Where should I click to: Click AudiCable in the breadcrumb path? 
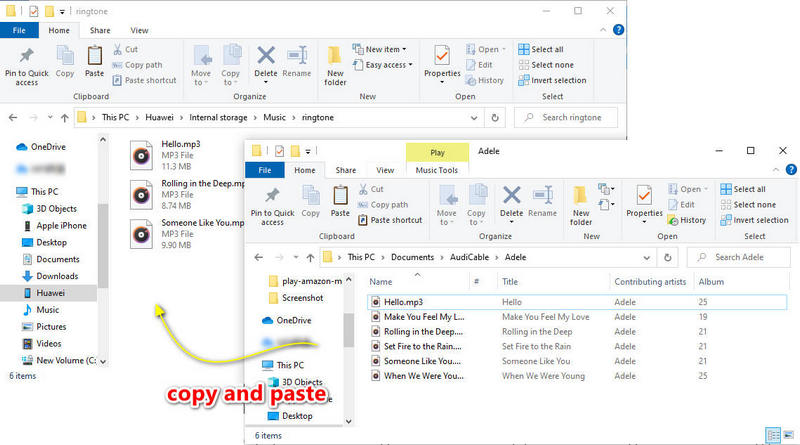pyautogui.click(x=469, y=257)
